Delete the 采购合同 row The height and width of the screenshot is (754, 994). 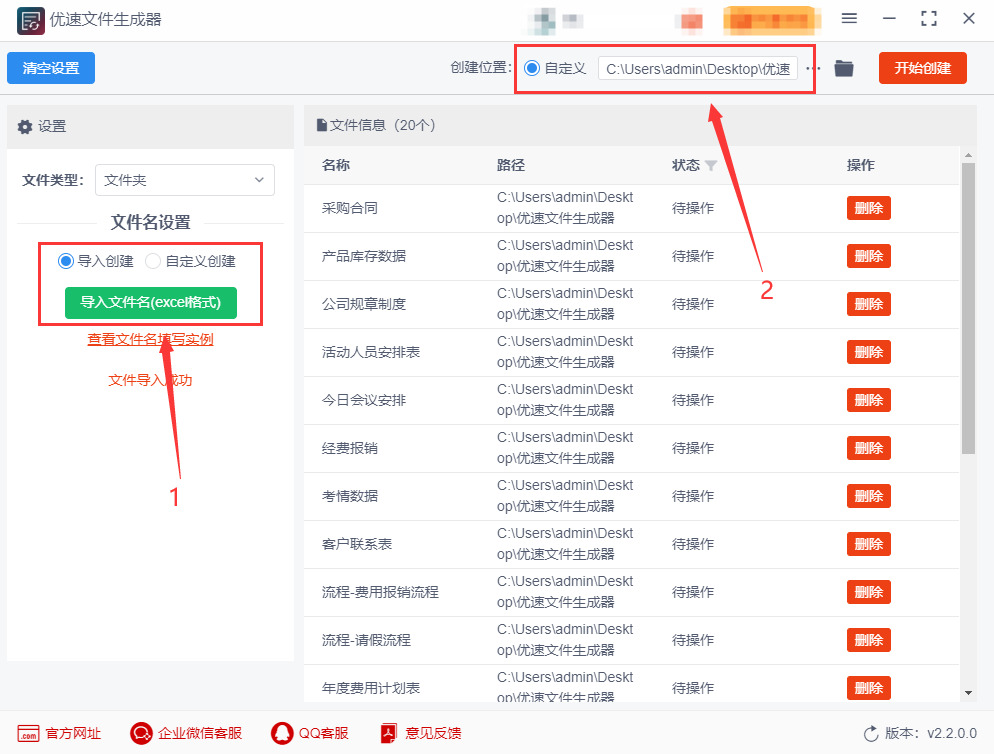coord(868,208)
